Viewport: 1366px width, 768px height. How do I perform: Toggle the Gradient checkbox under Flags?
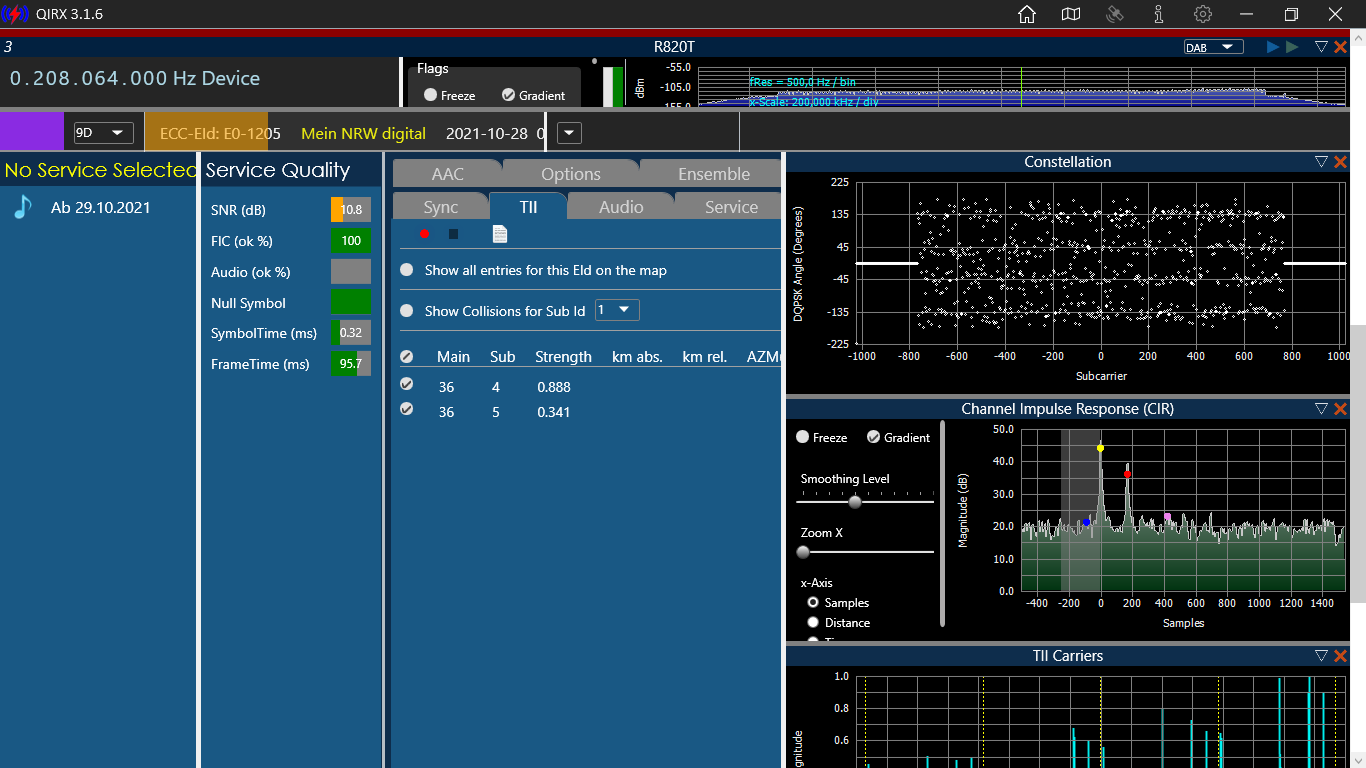click(509, 95)
